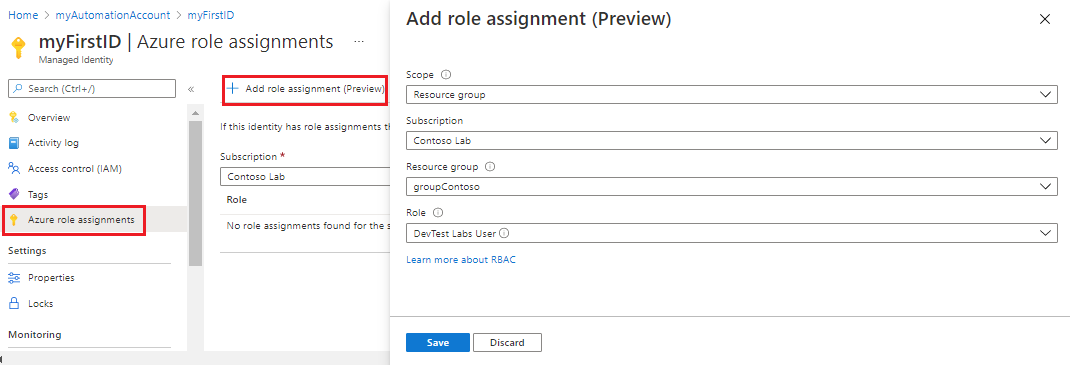Open the Subscription dropdown in the panel
The image size is (1070, 365).
[732, 141]
